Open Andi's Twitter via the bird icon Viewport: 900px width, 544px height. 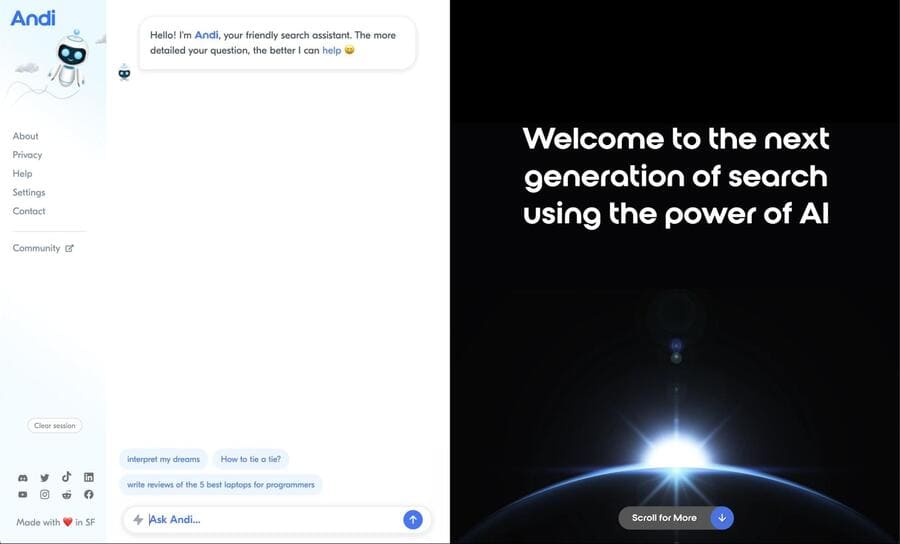click(45, 477)
